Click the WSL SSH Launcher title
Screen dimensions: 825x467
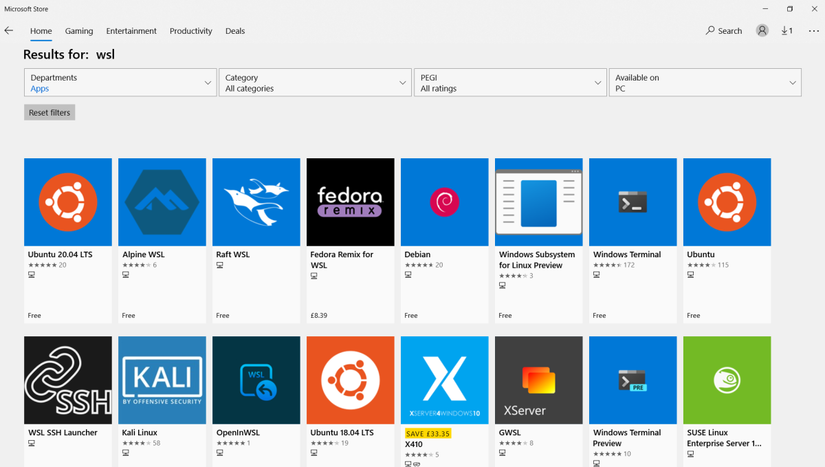point(63,433)
